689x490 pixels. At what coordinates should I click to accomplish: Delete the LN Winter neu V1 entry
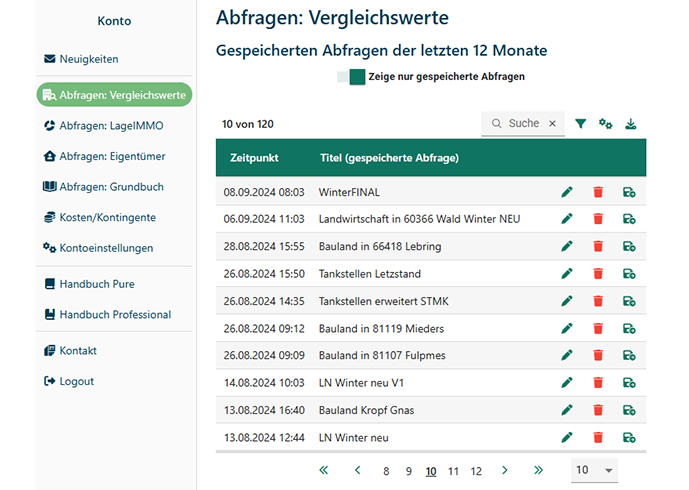point(598,383)
